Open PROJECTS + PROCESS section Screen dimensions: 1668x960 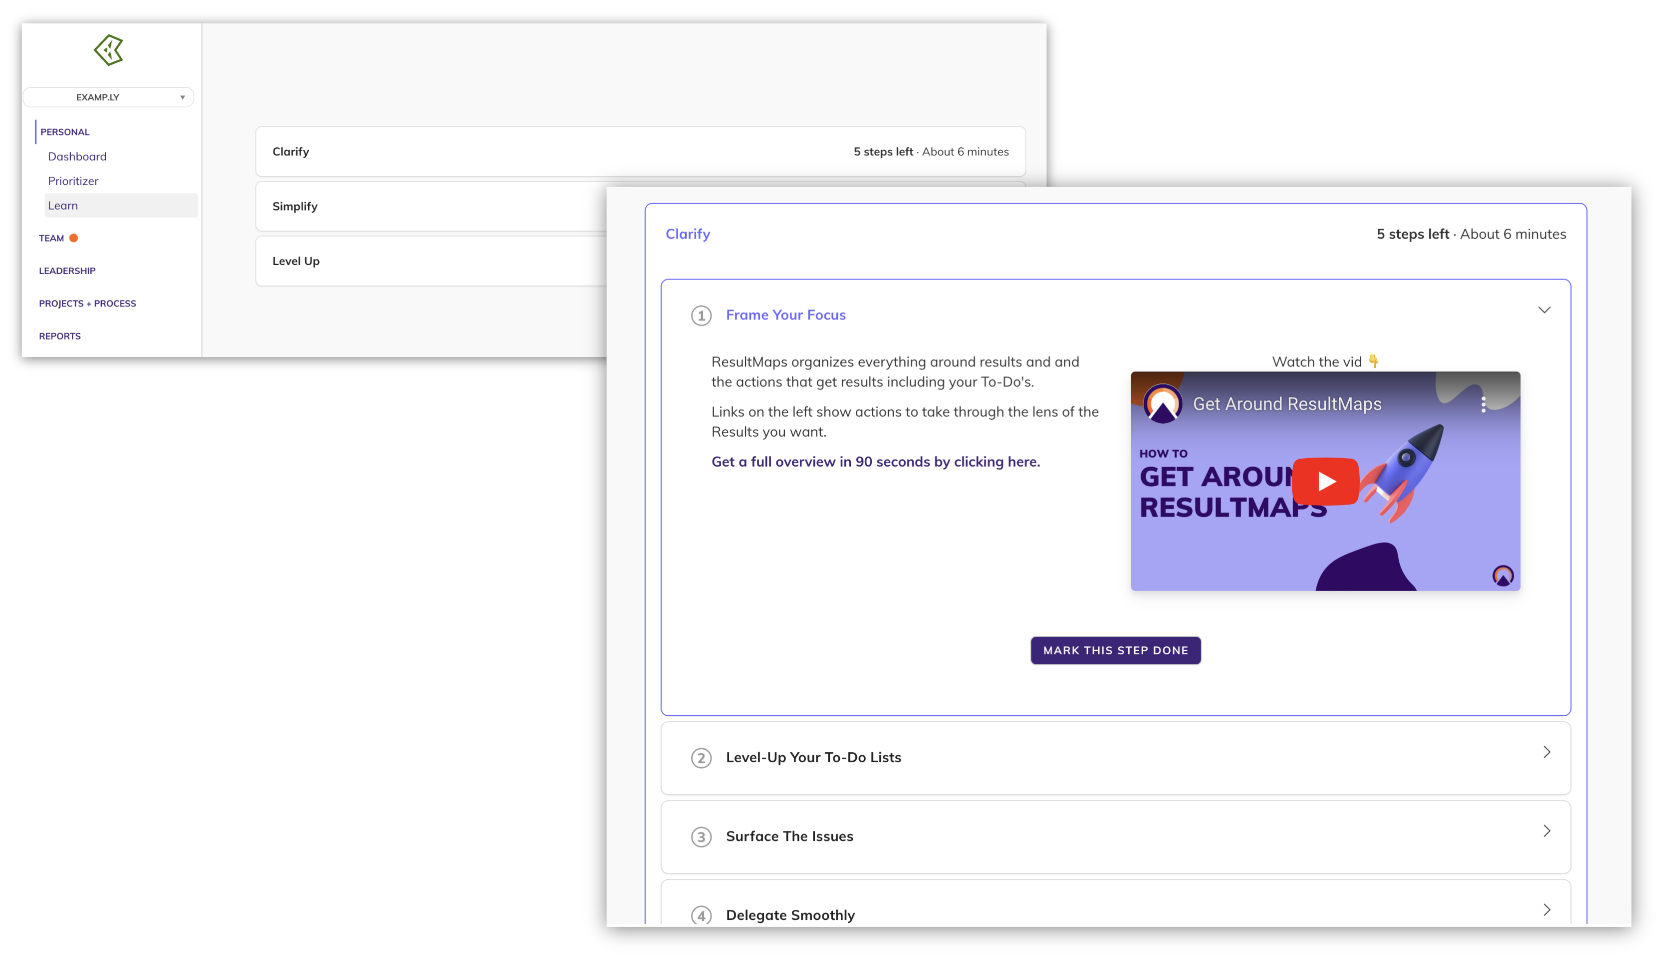87,304
